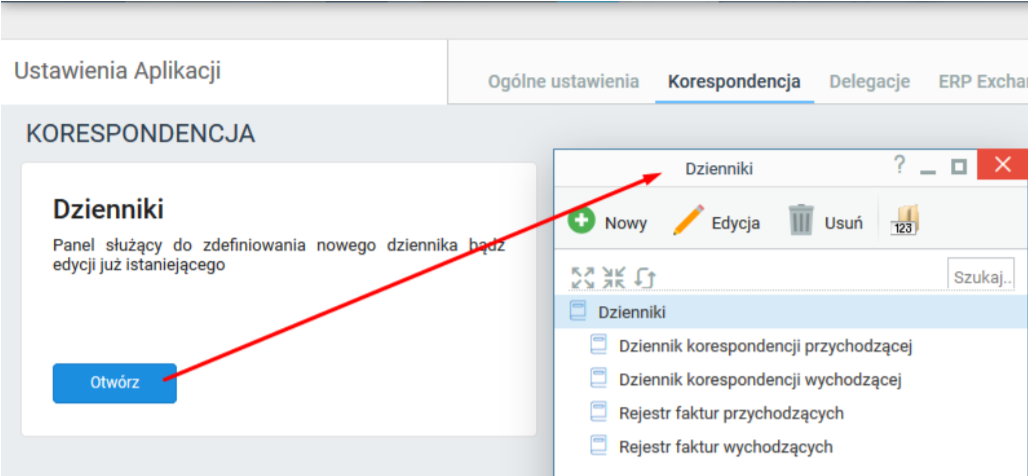Click icon beside Dziennik korespondencji przychodzącej
This screenshot has width=1028, height=476.
click(599, 344)
